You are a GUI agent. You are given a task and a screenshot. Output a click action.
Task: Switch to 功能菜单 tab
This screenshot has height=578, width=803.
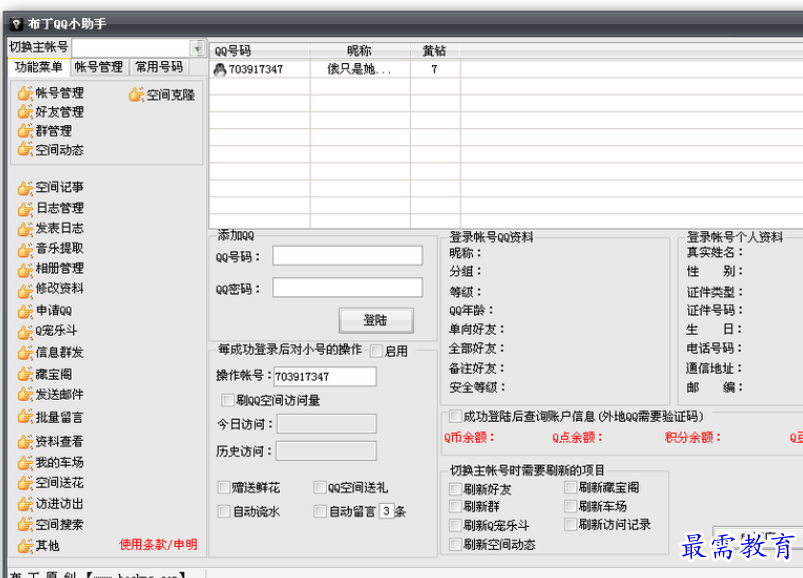tap(38, 67)
